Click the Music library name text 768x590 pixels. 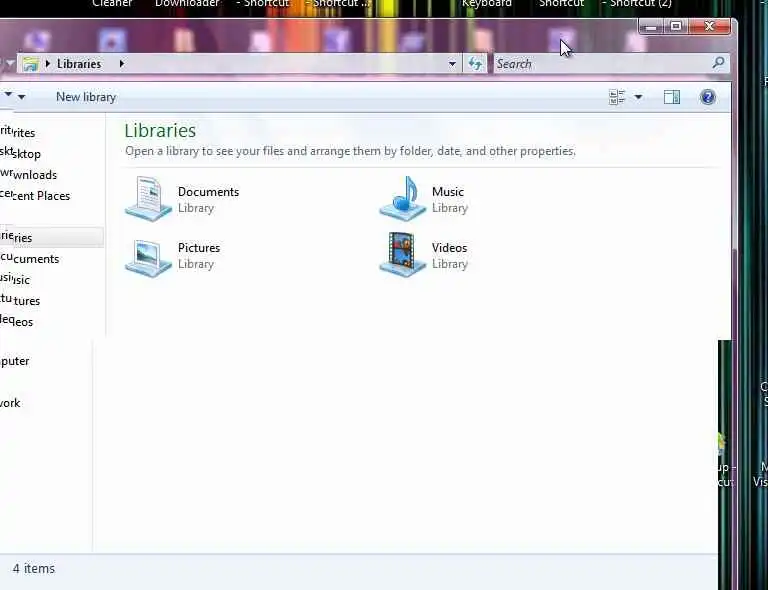click(448, 192)
